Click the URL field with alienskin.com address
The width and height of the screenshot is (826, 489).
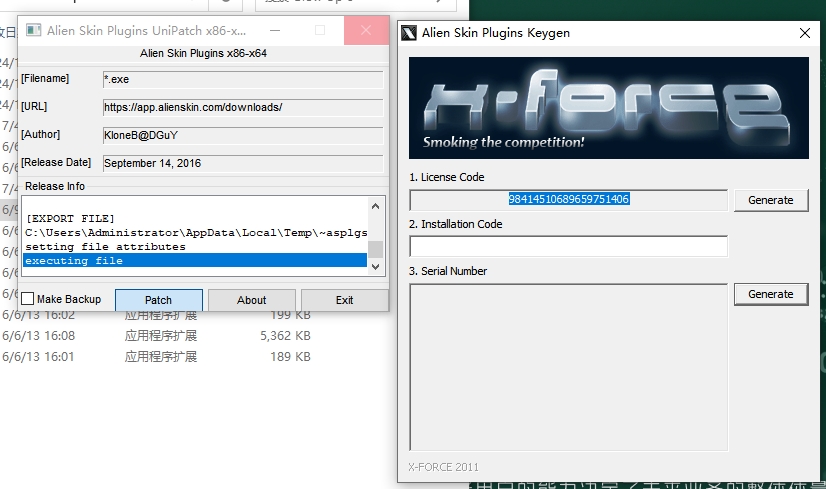pos(243,107)
